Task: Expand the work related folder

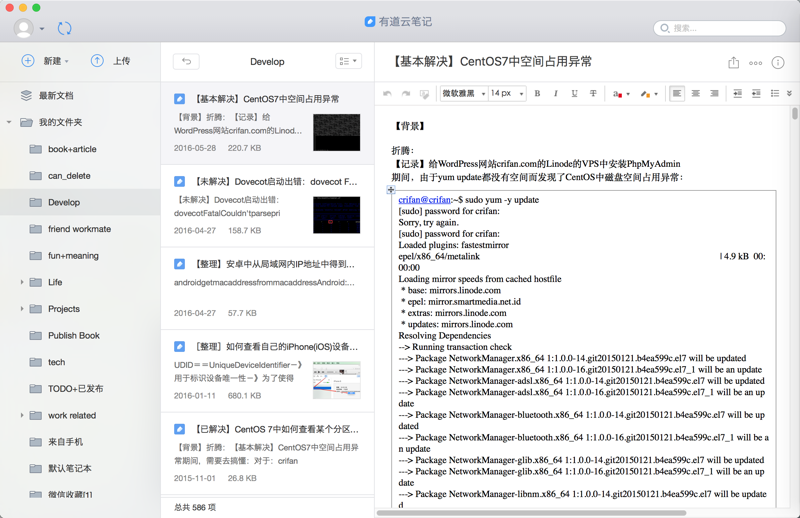Action: [22, 415]
